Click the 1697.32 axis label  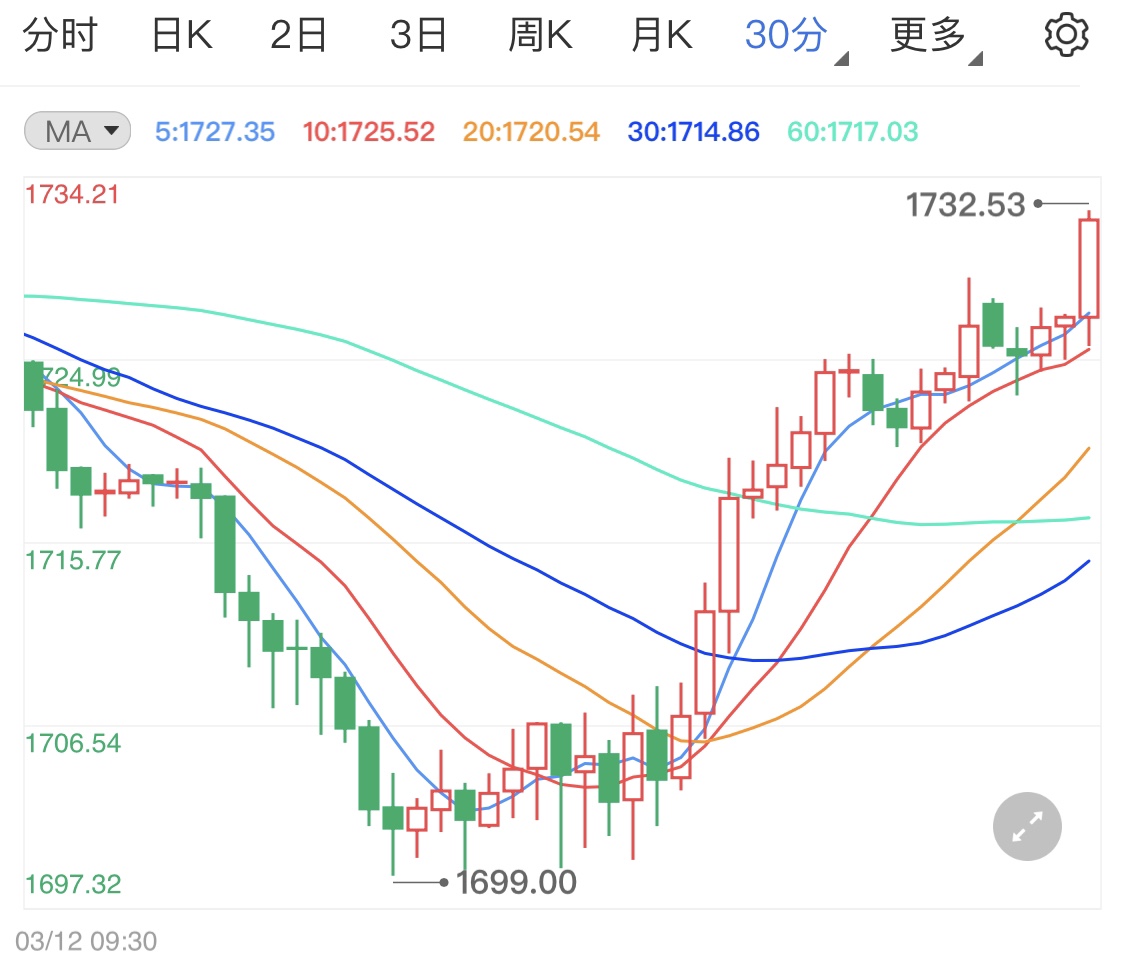(72, 884)
